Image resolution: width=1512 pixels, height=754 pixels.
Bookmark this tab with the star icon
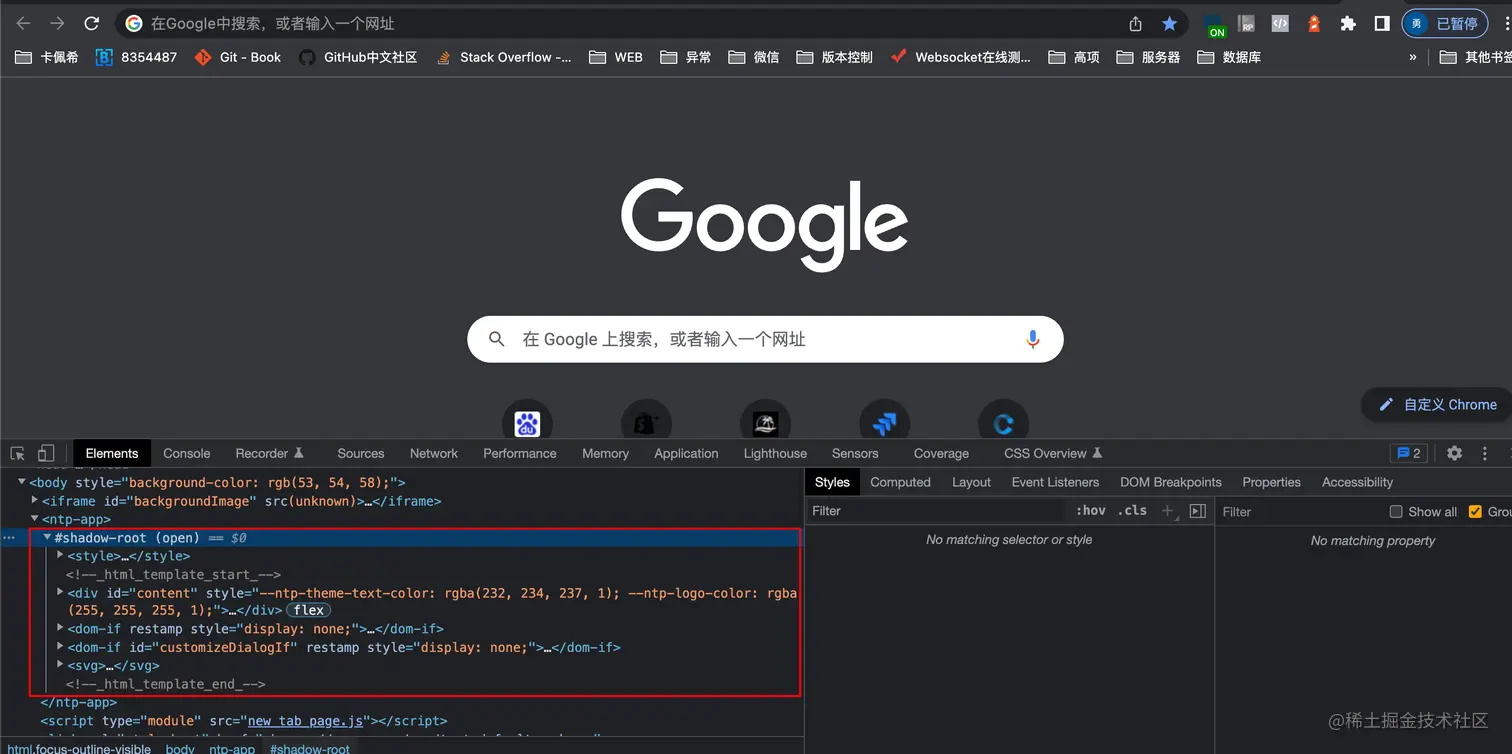(1169, 23)
